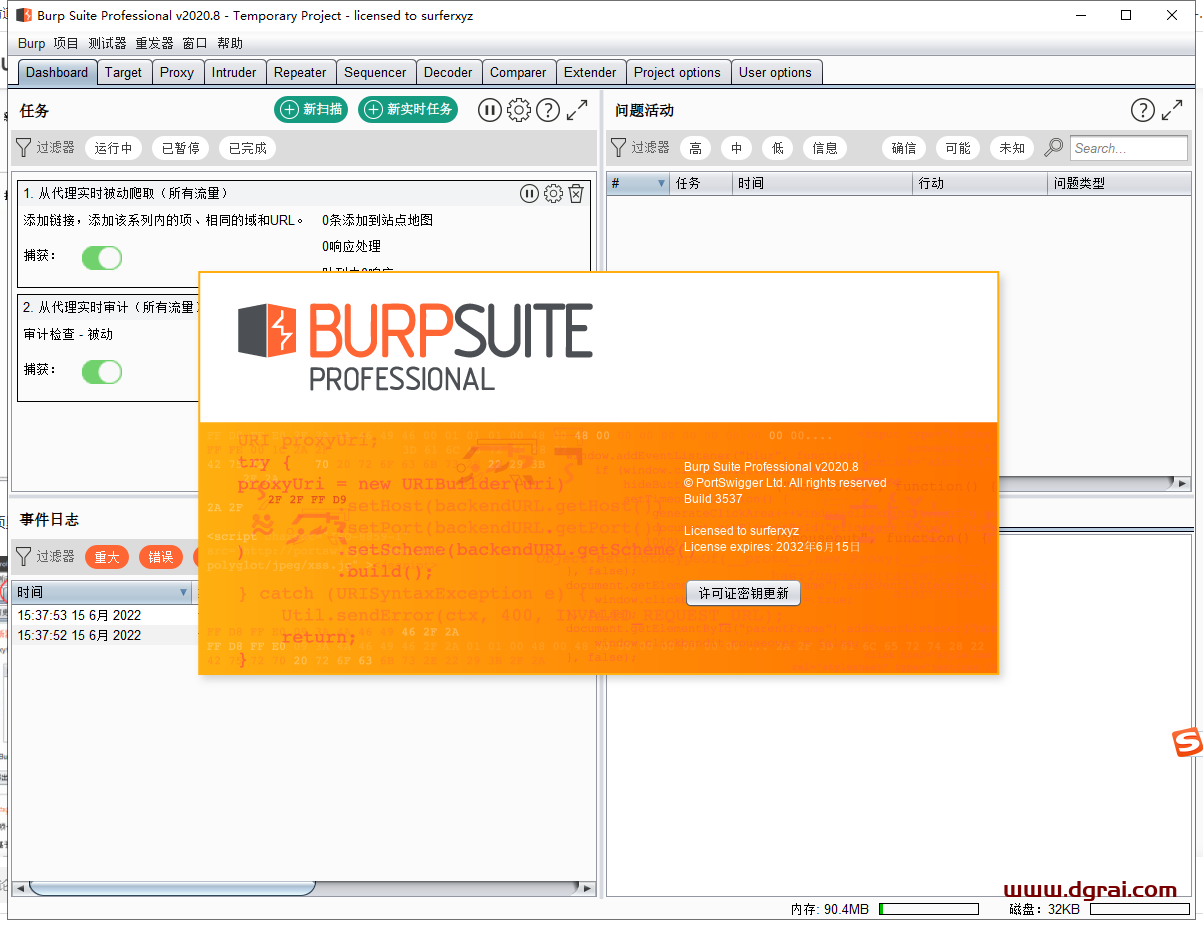The height and width of the screenshot is (927, 1203).
Task: Pause task 1 passive crawl
Action: [529, 194]
